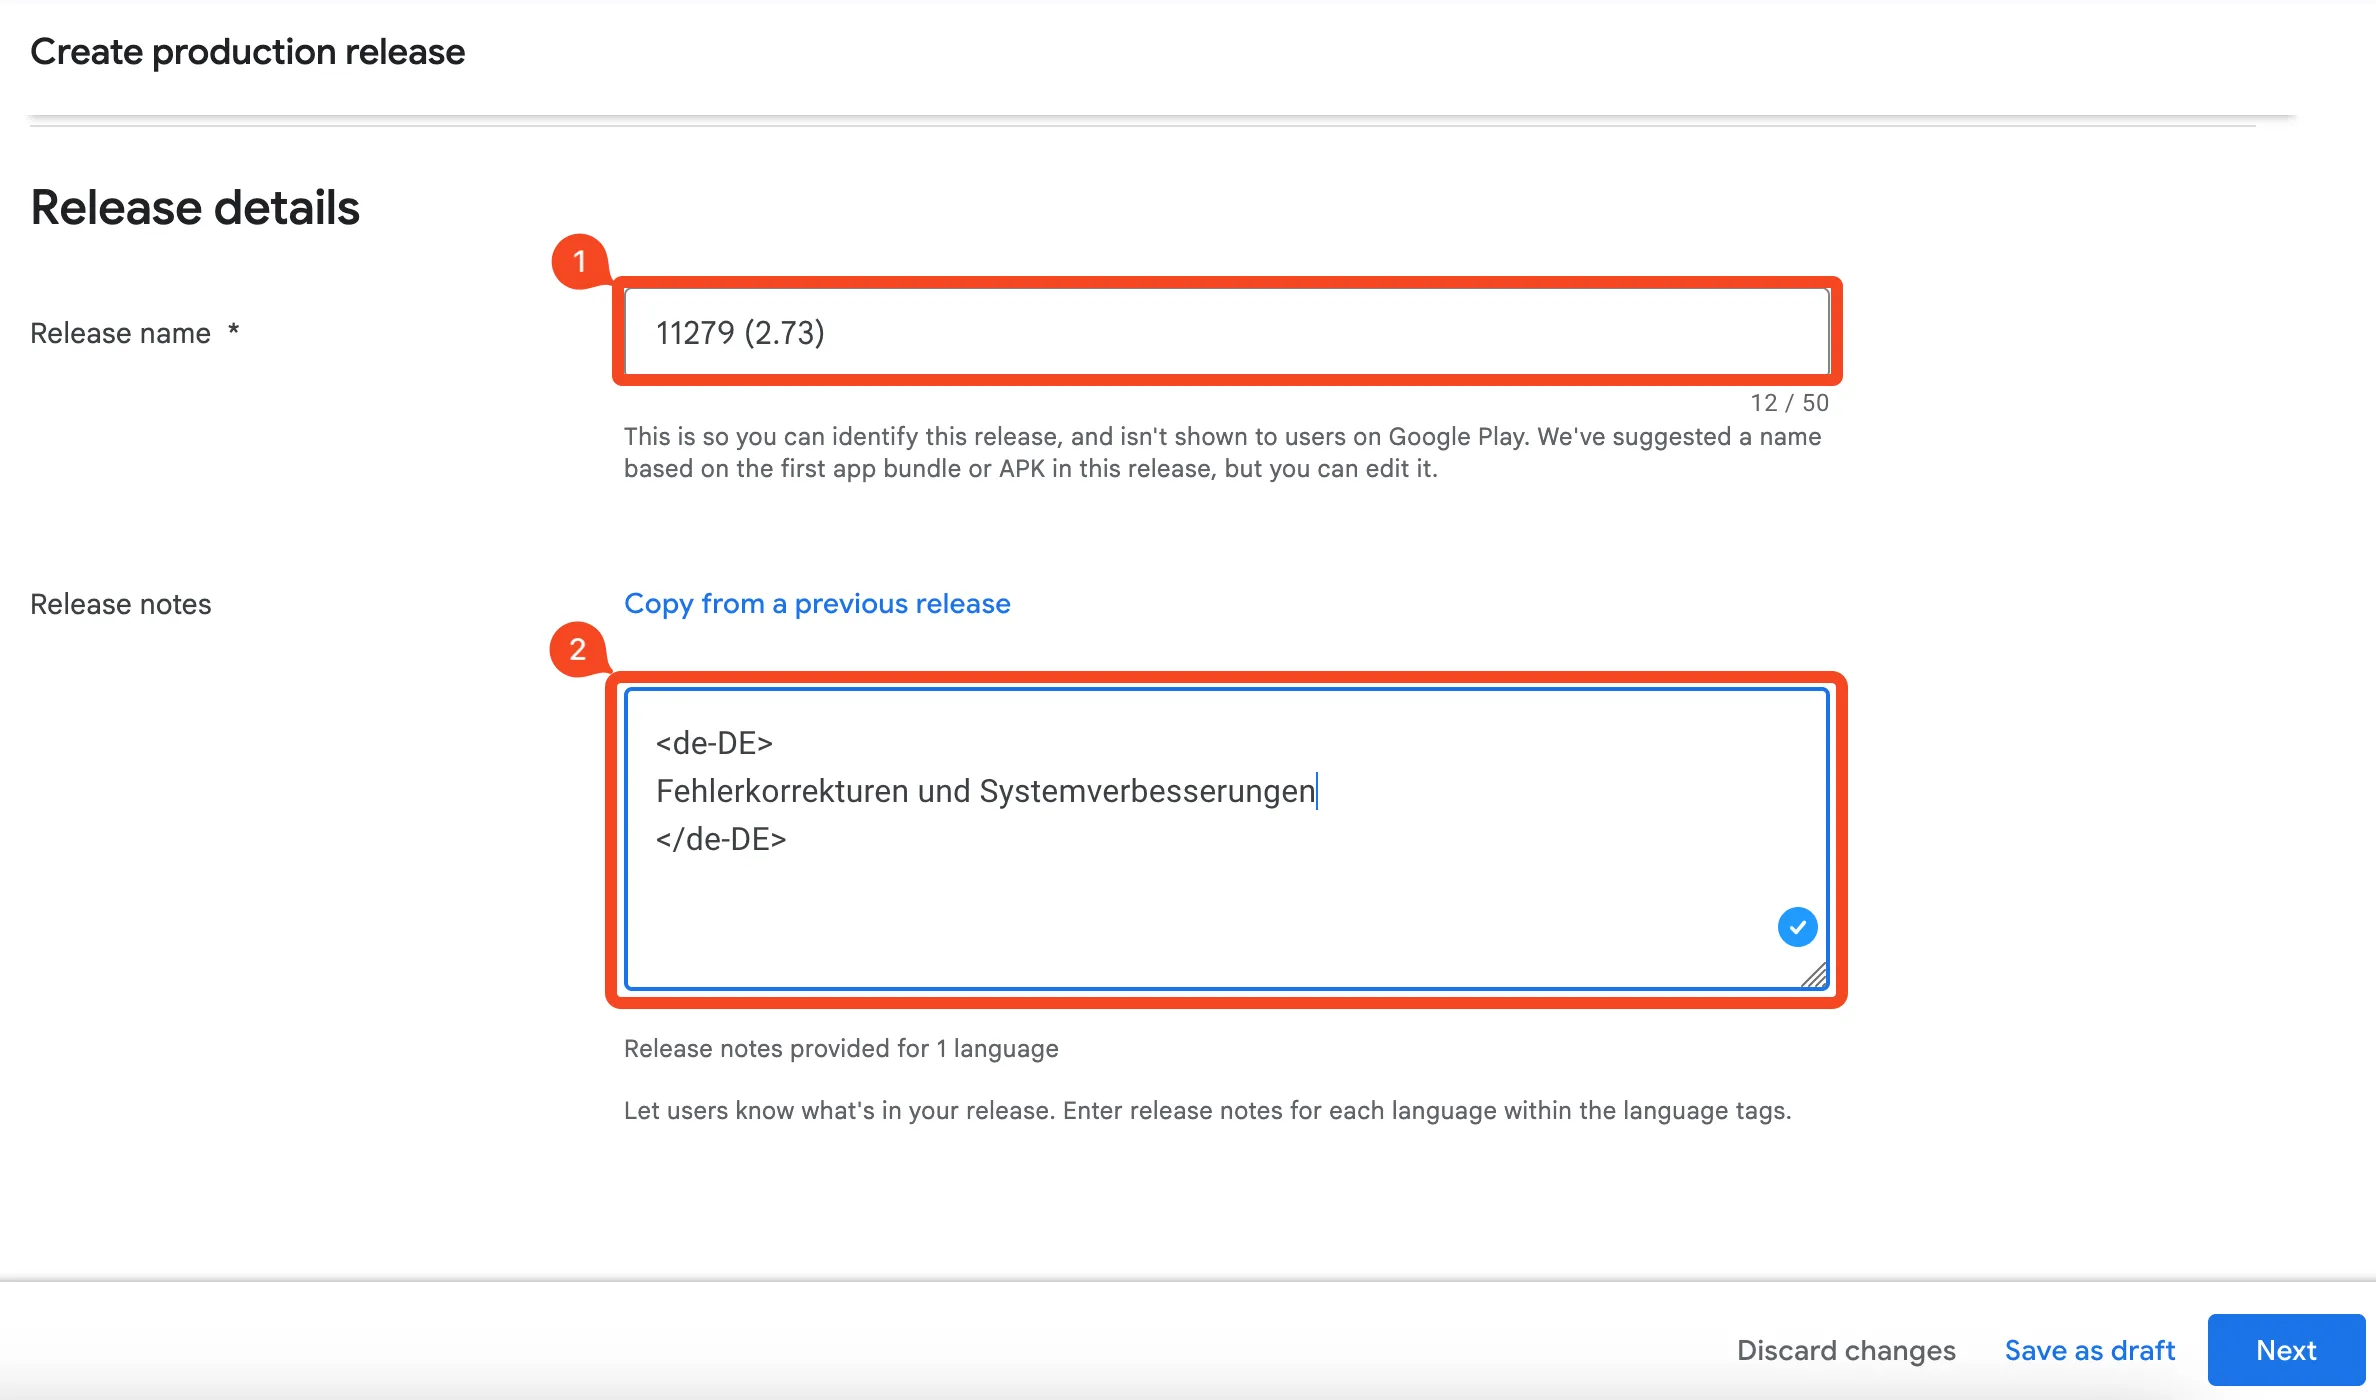This screenshot has width=2376, height=1400.
Task: Click the Next button
Action: (2286, 1350)
